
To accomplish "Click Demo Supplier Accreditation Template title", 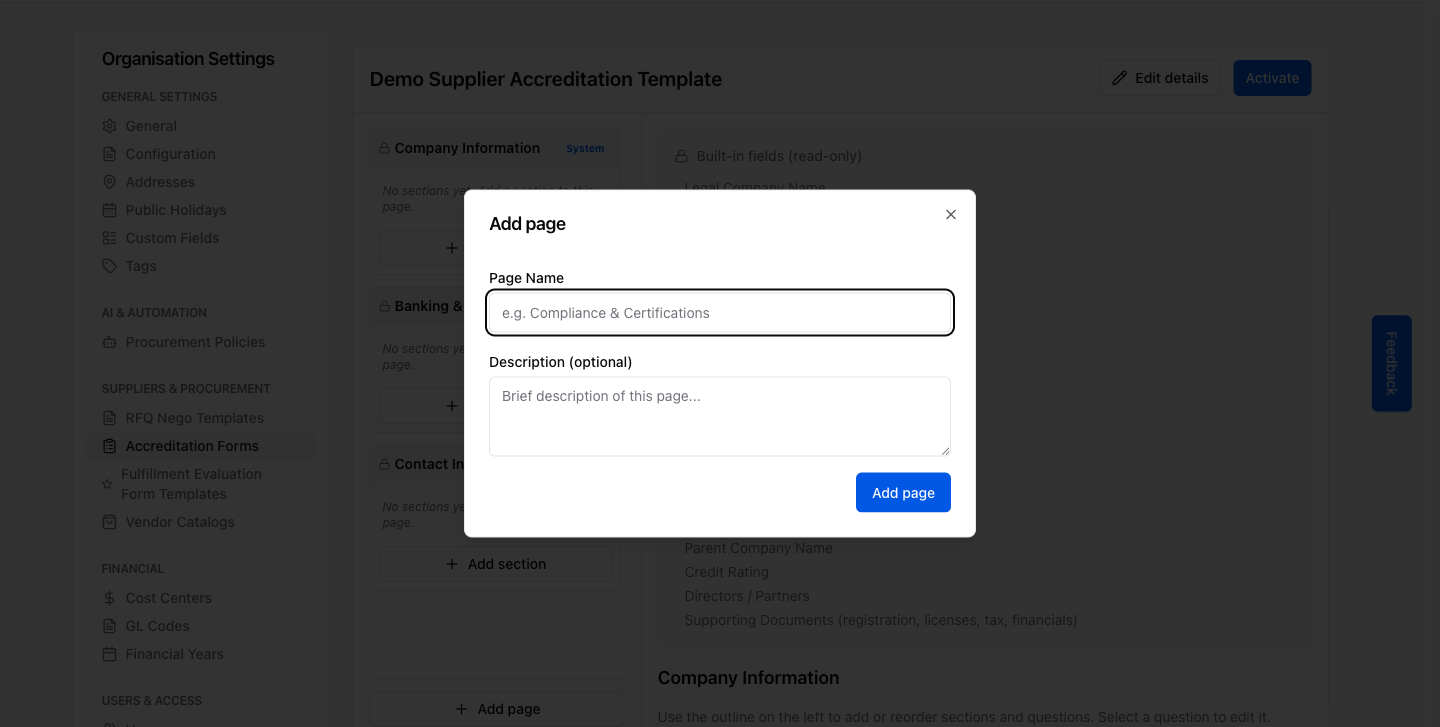I will (x=546, y=79).
